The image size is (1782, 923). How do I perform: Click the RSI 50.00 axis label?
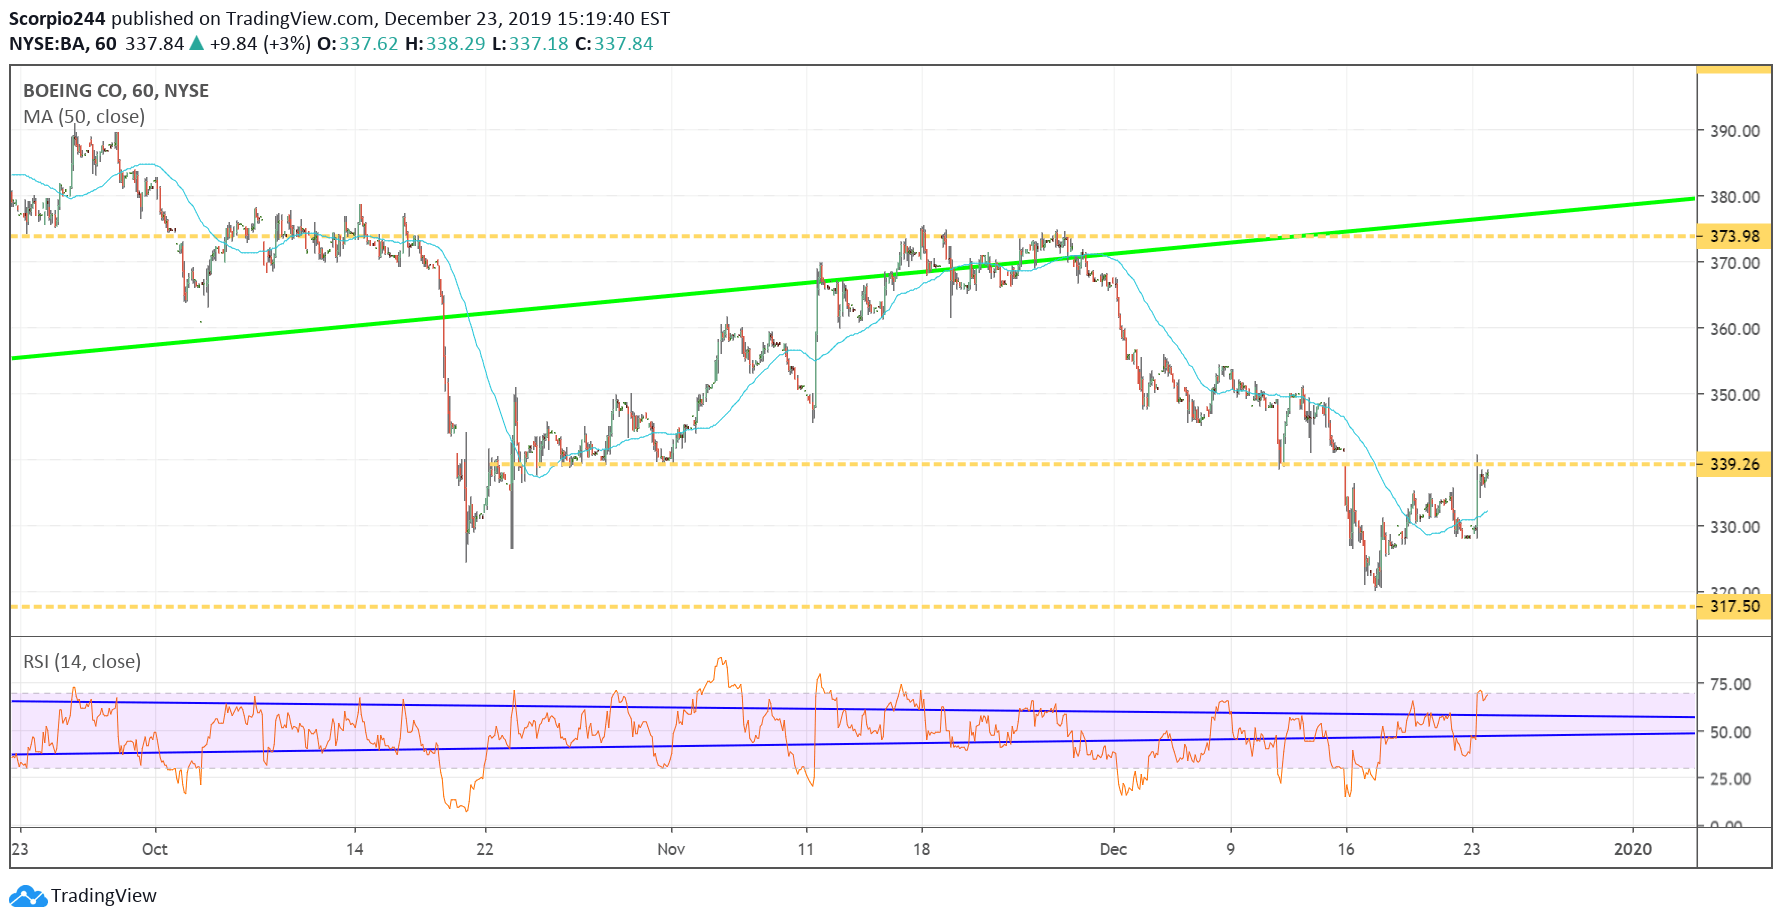1731,732
